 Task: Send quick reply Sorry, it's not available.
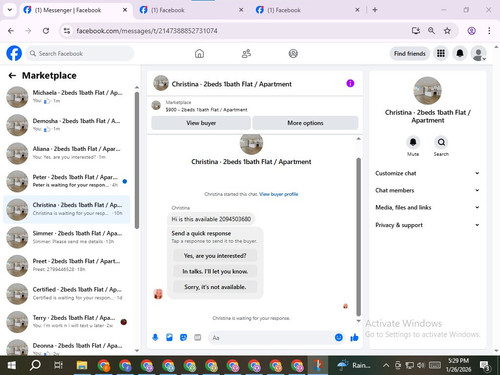coord(215,287)
